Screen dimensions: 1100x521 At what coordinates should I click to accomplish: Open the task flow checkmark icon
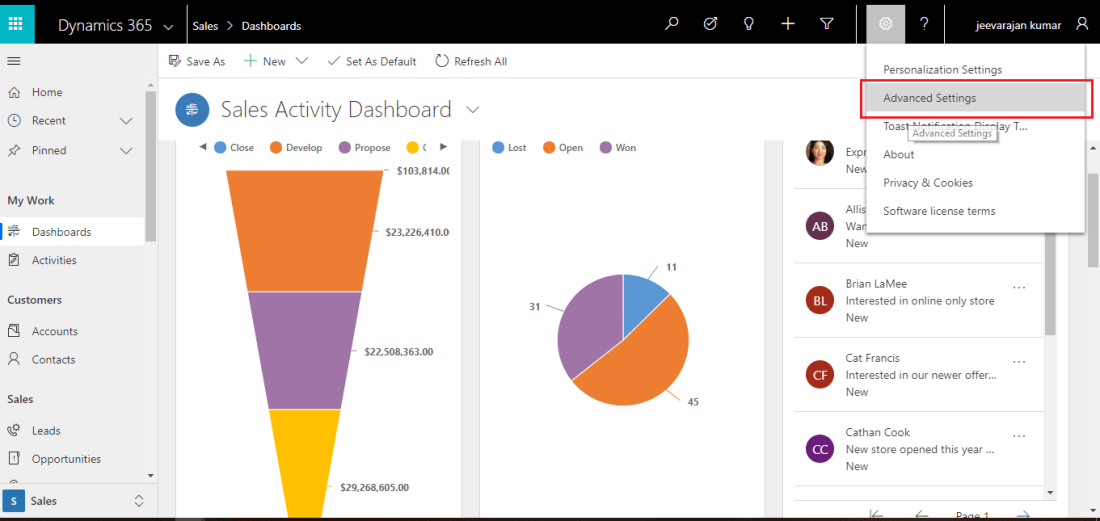point(710,24)
